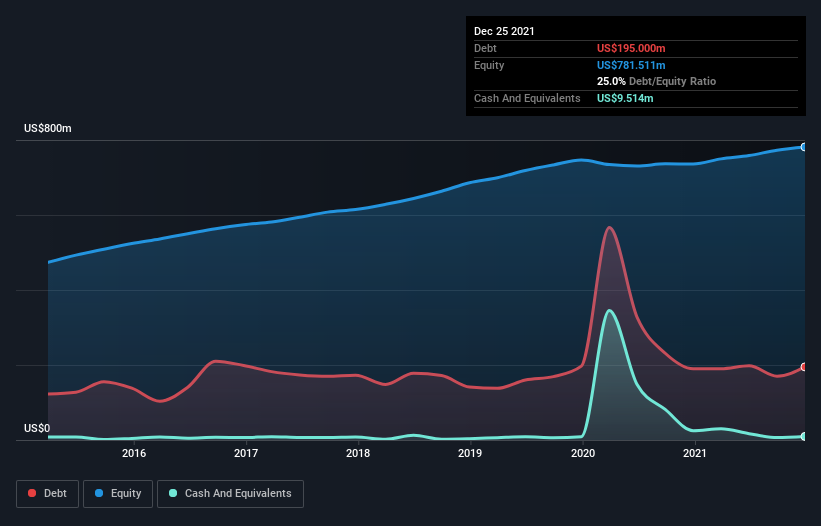Screen dimensions: 821x526
Task: Click the red Debt endpoint marker
Action: point(804,367)
